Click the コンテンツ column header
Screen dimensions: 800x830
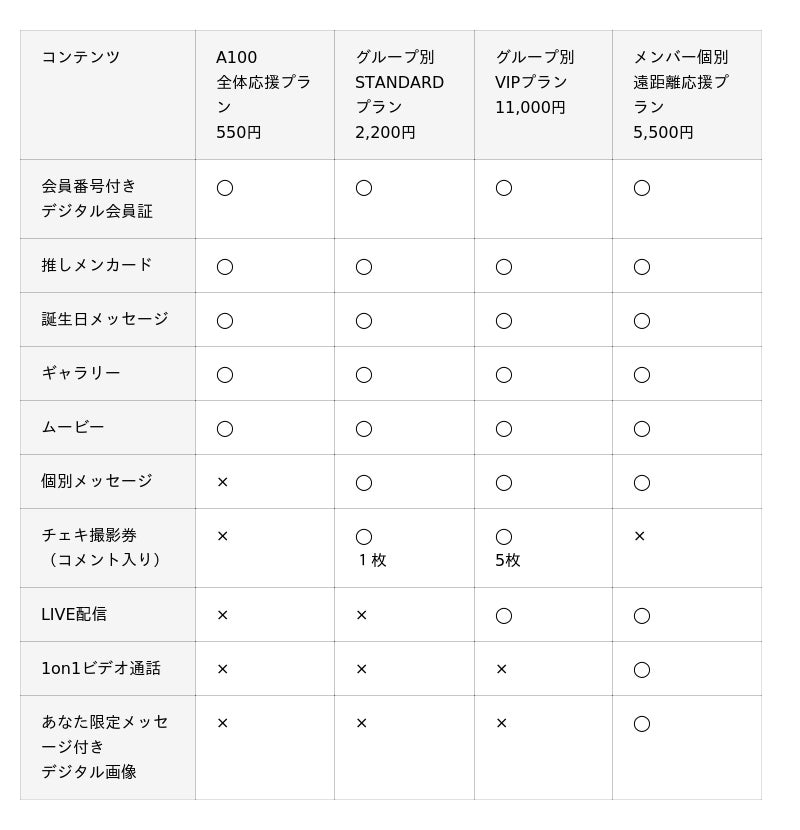80,57
